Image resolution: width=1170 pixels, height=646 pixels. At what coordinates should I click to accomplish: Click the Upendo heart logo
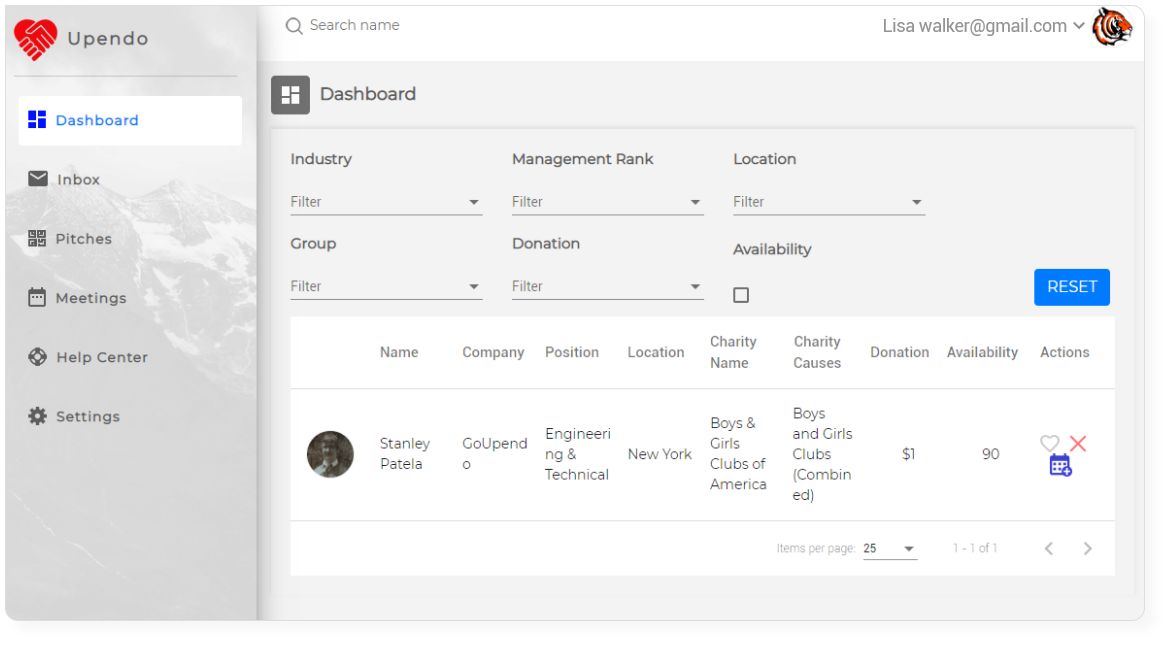pos(35,39)
